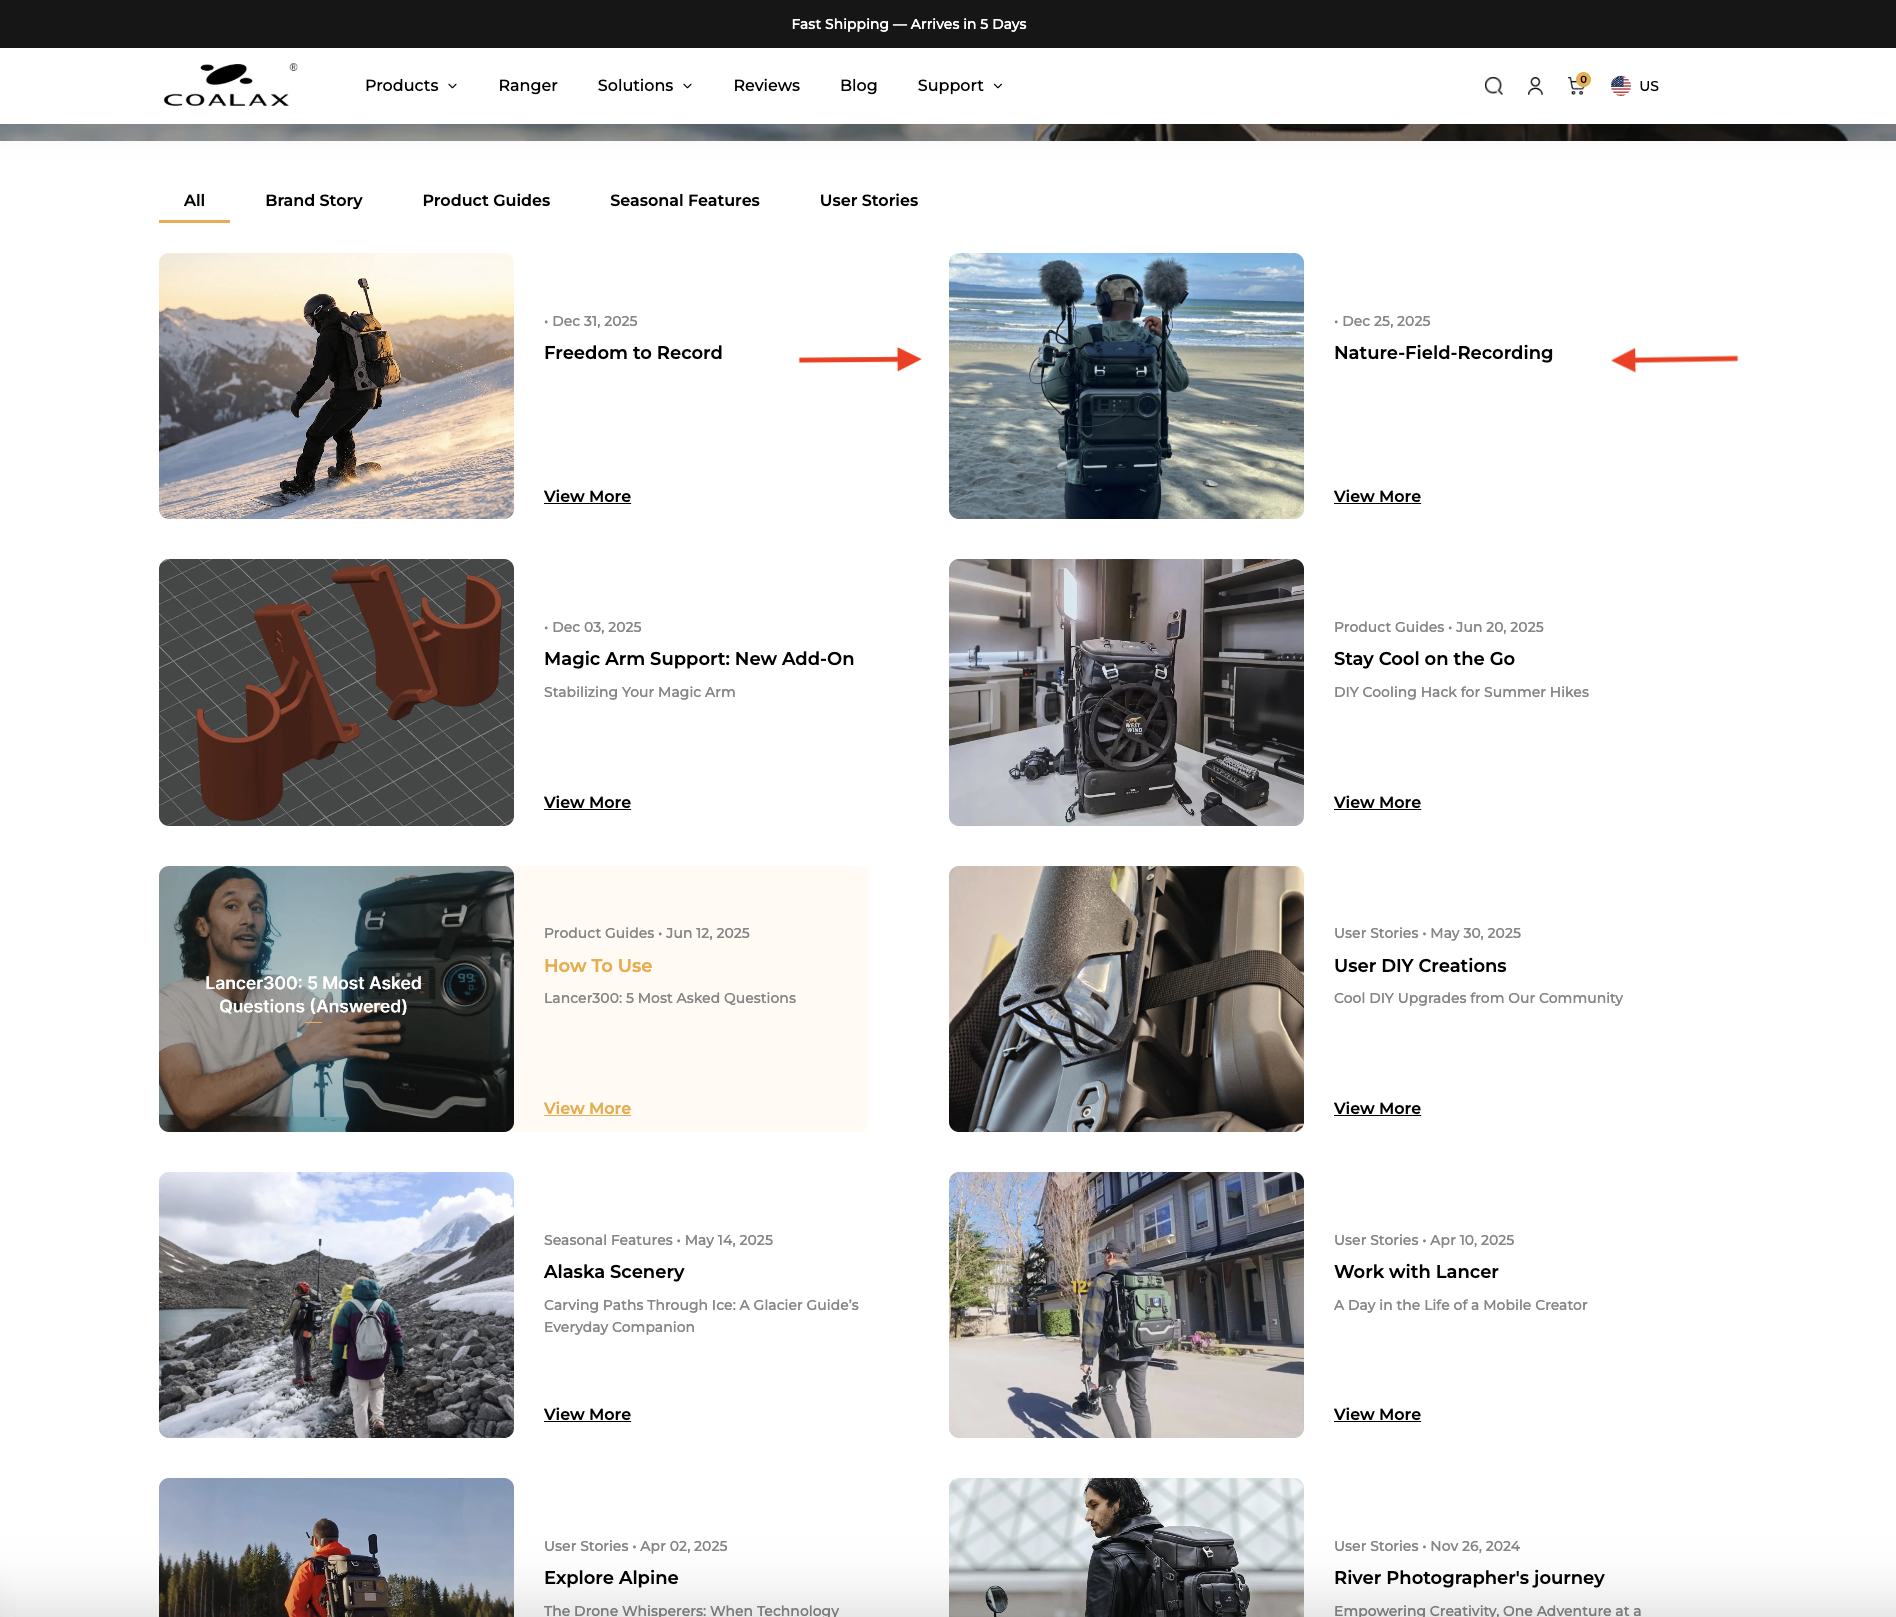Image resolution: width=1896 pixels, height=1617 pixels.
Task: Select the Brand Story tab
Action: pyautogui.click(x=314, y=200)
